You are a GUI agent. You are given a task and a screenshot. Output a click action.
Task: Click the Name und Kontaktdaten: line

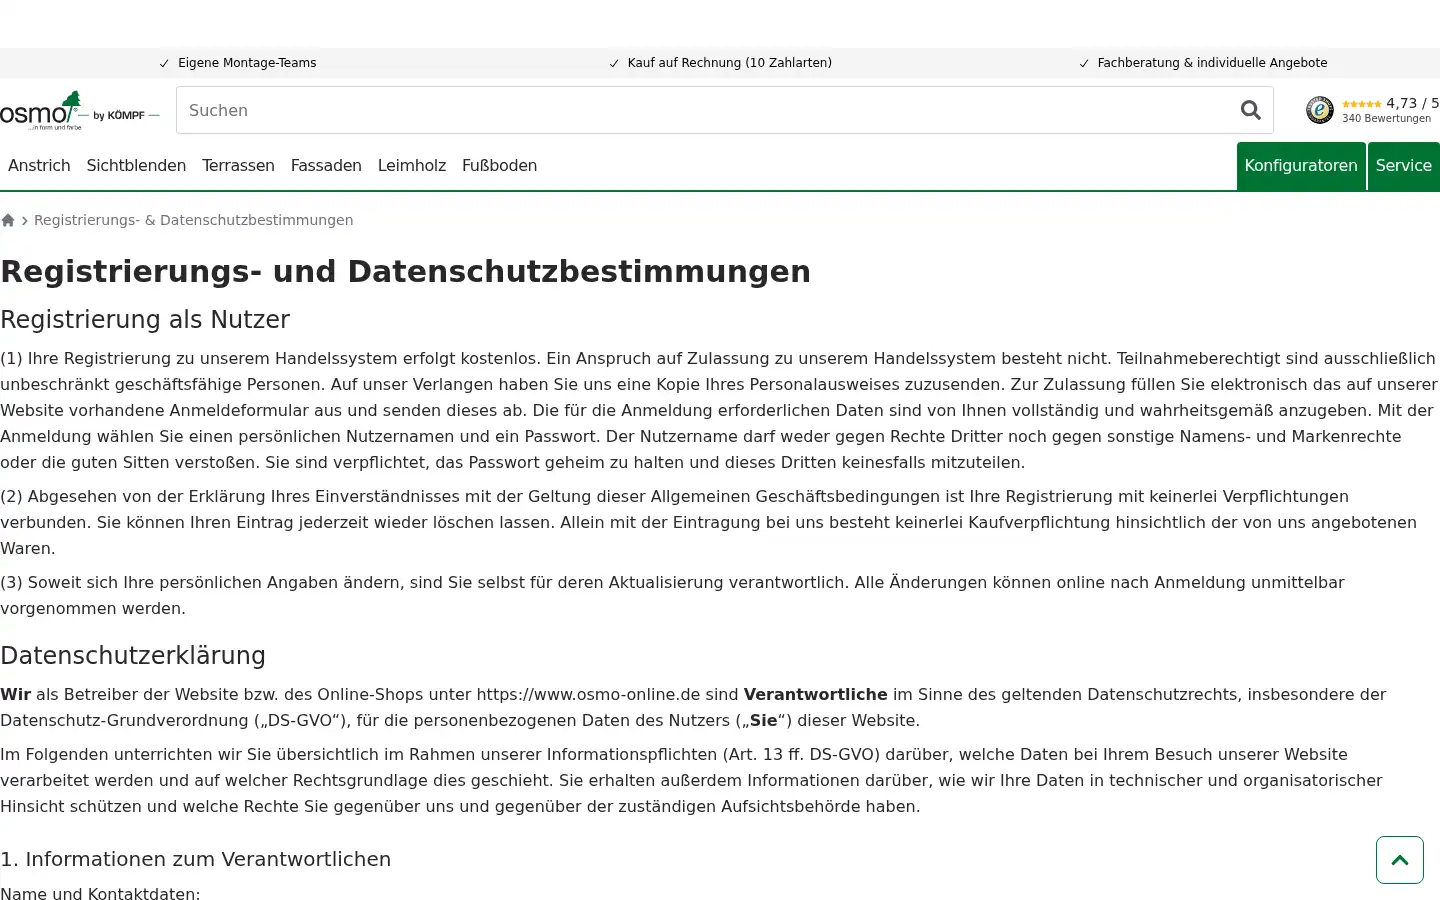pos(100,894)
